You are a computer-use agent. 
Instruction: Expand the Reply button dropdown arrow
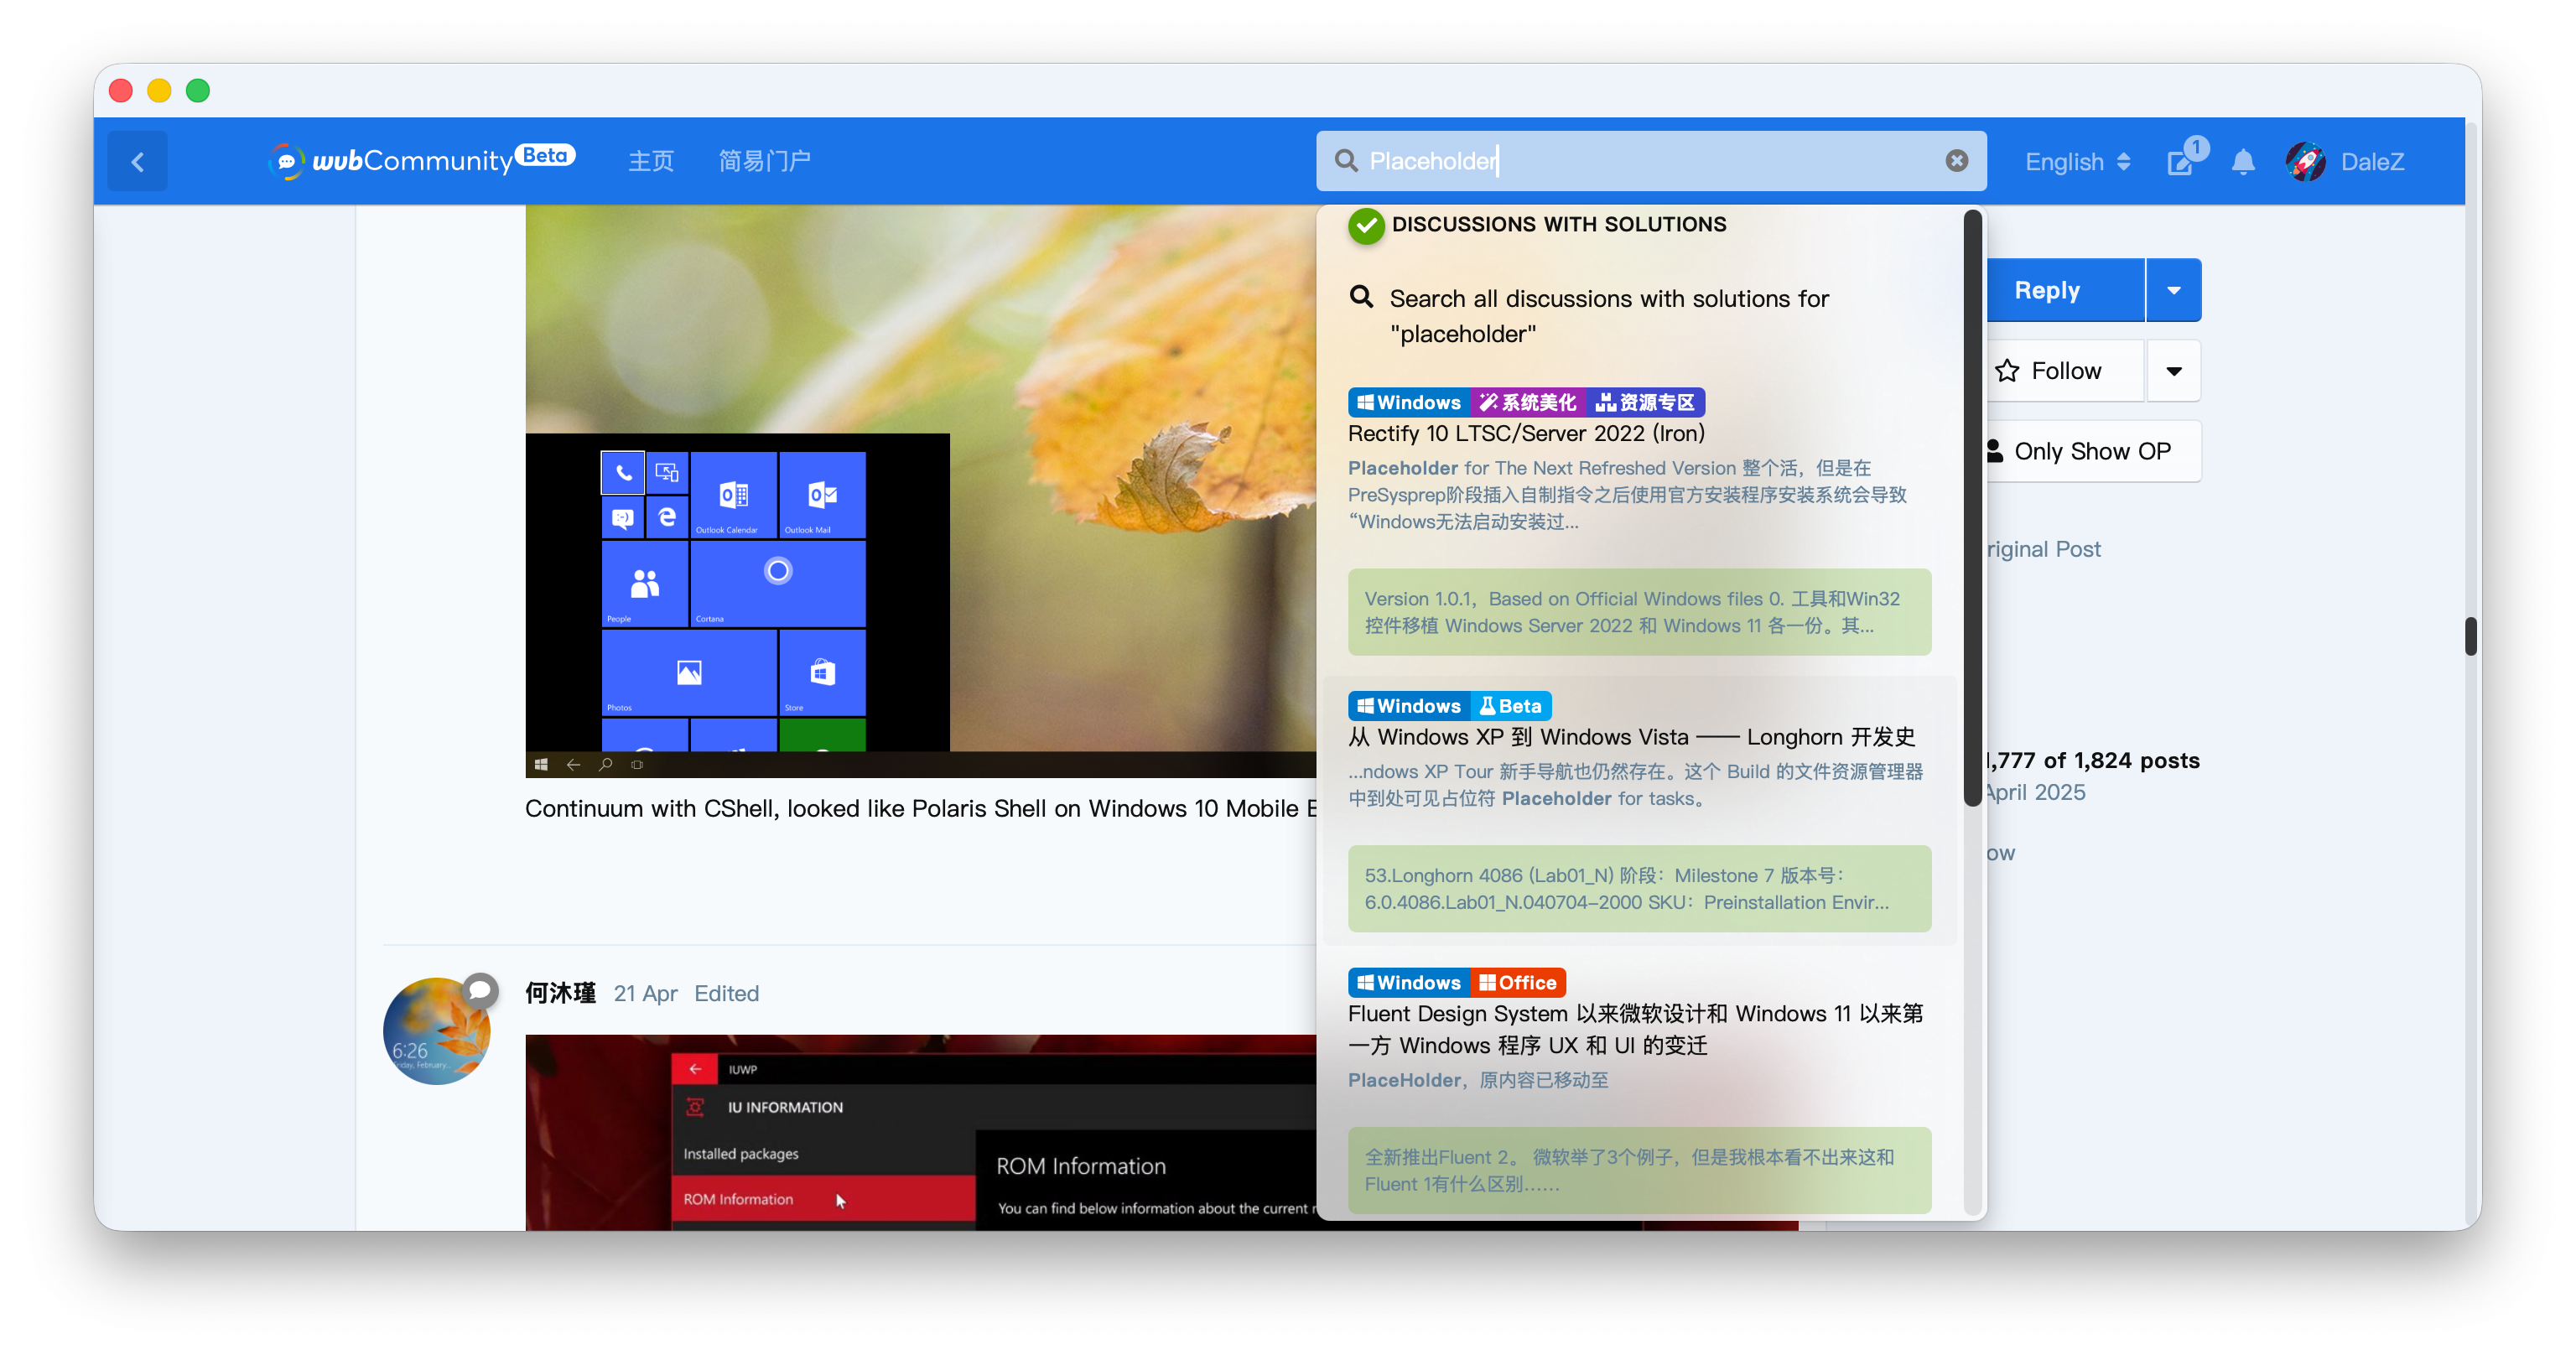click(x=2173, y=290)
